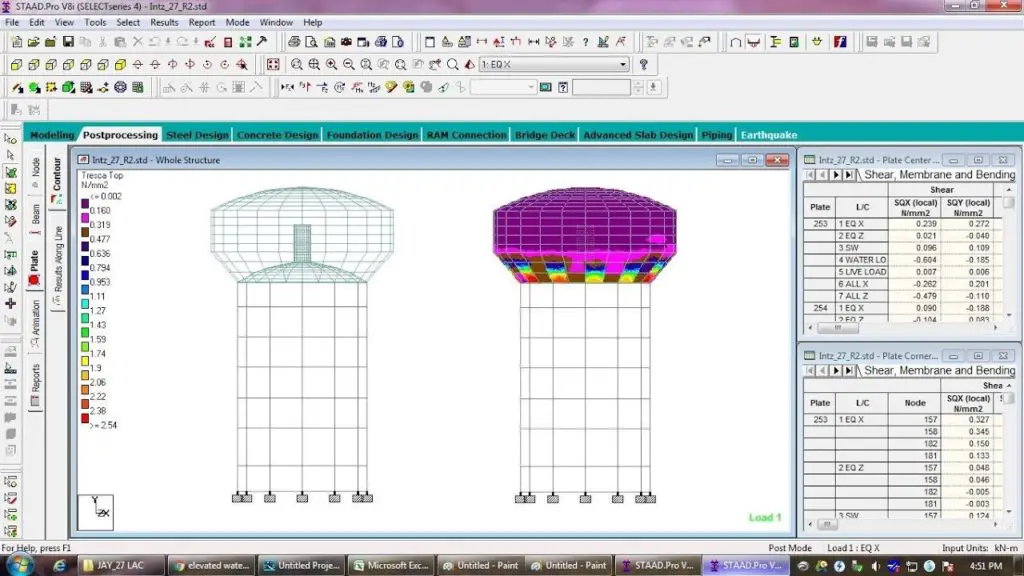
Task: Click the Fx axial force diagram icon
Action: 287,88
